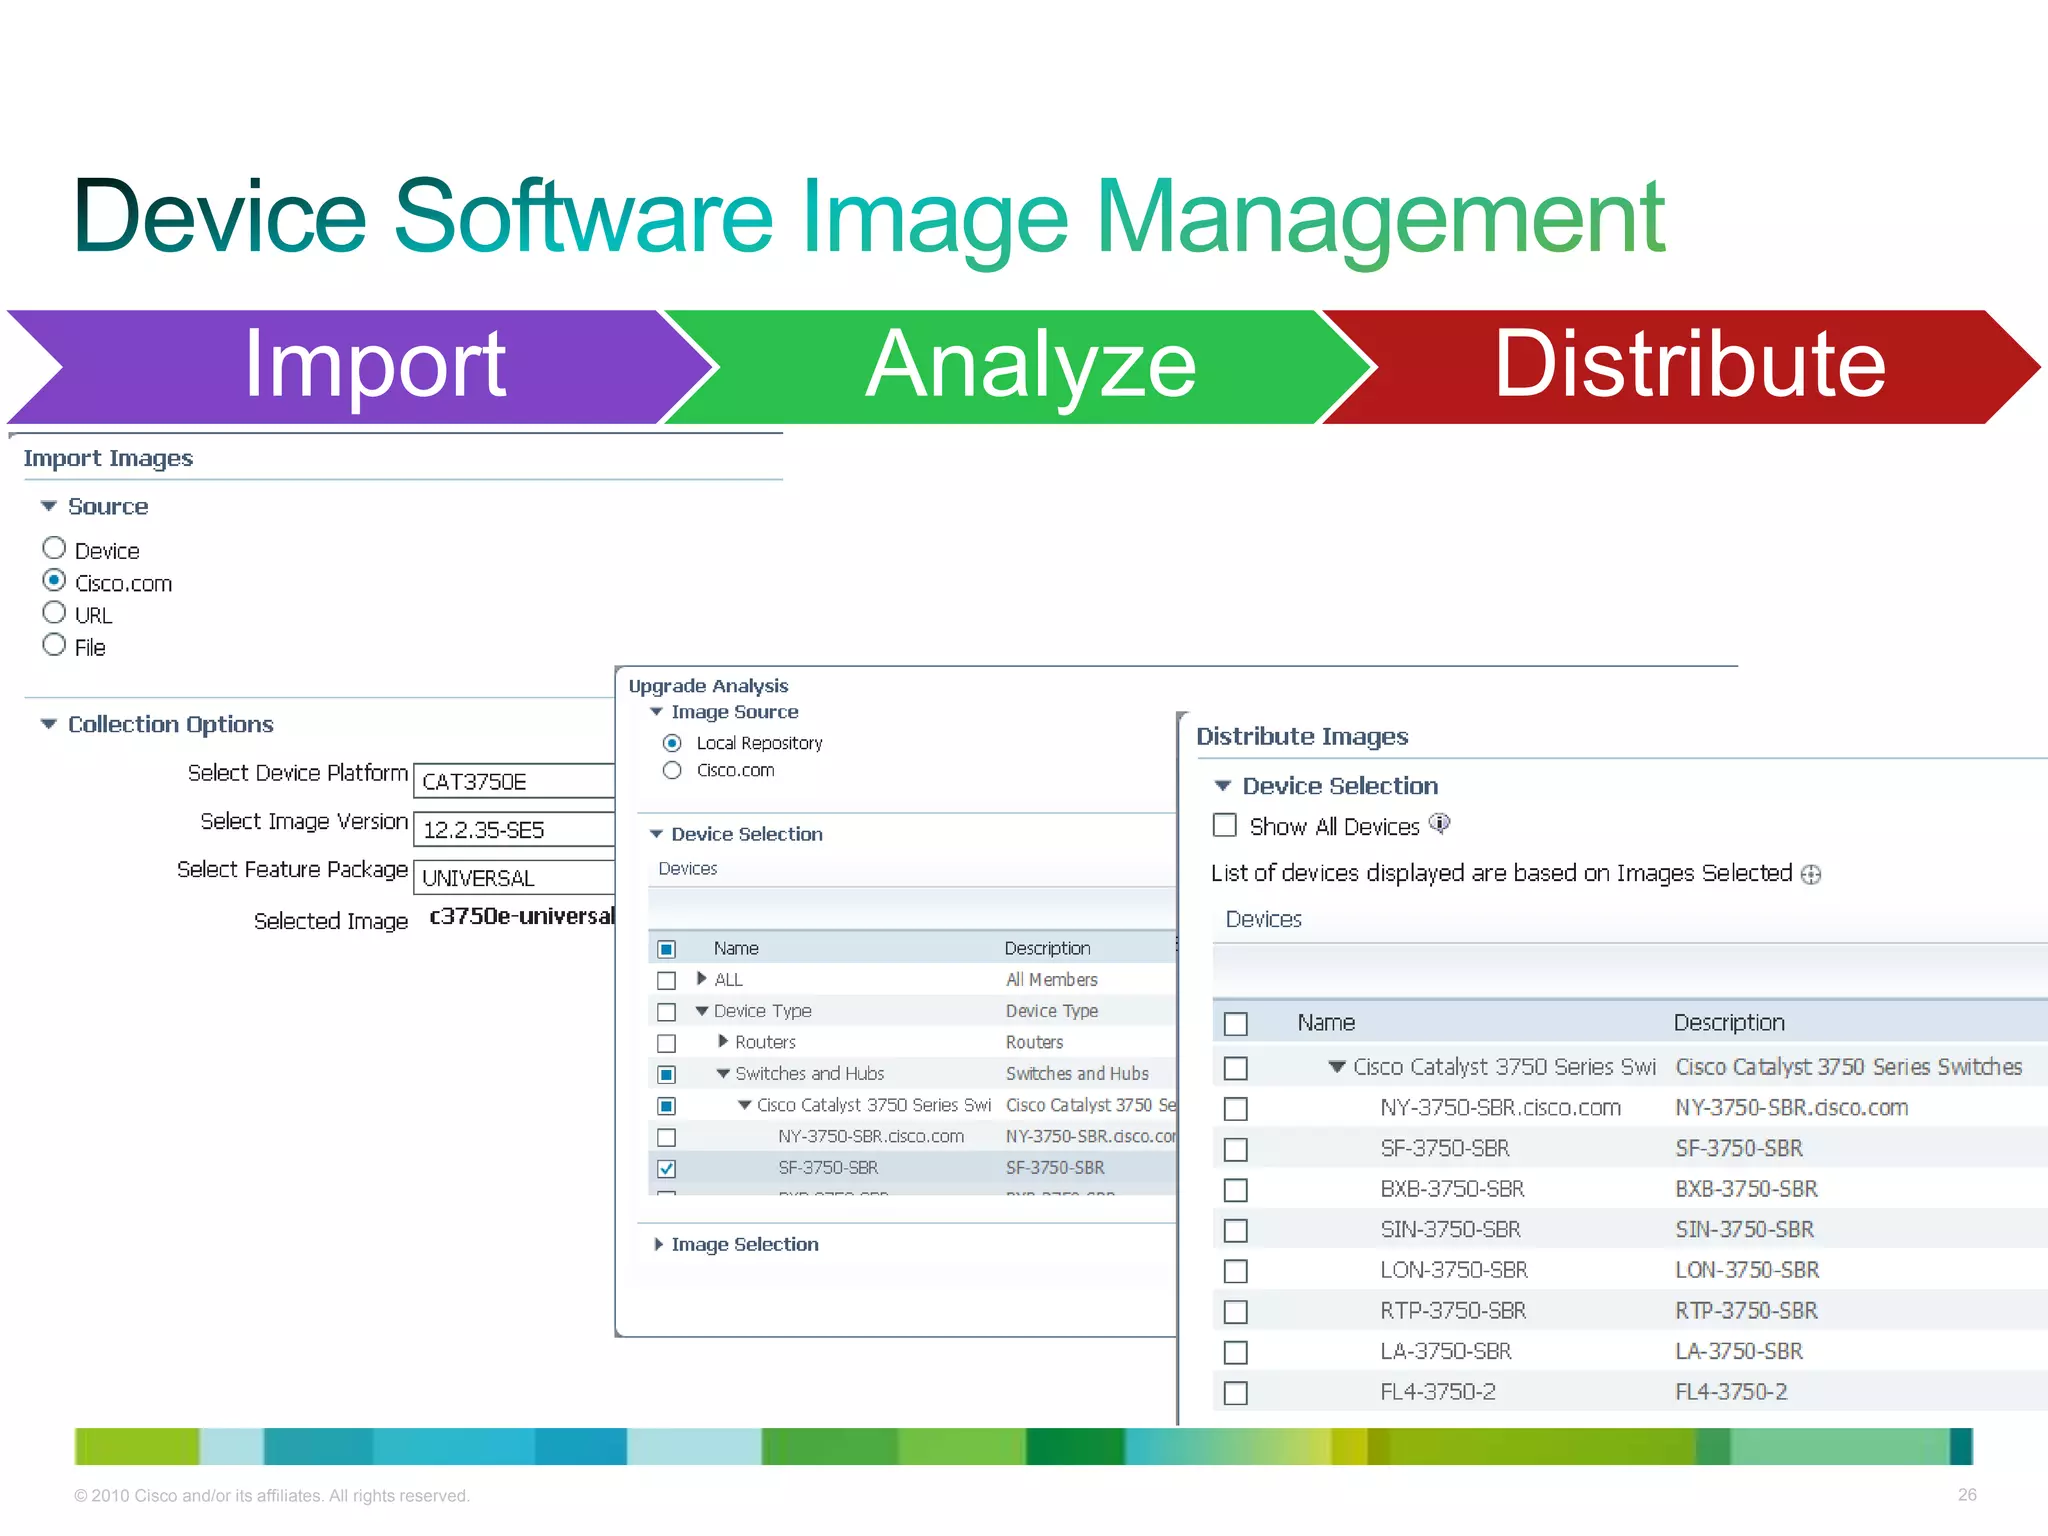Click the Devices tab in Upgrade Analysis
Image resolution: width=2048 pixels, height=1536 pixels.
click(x=688, y=868)
